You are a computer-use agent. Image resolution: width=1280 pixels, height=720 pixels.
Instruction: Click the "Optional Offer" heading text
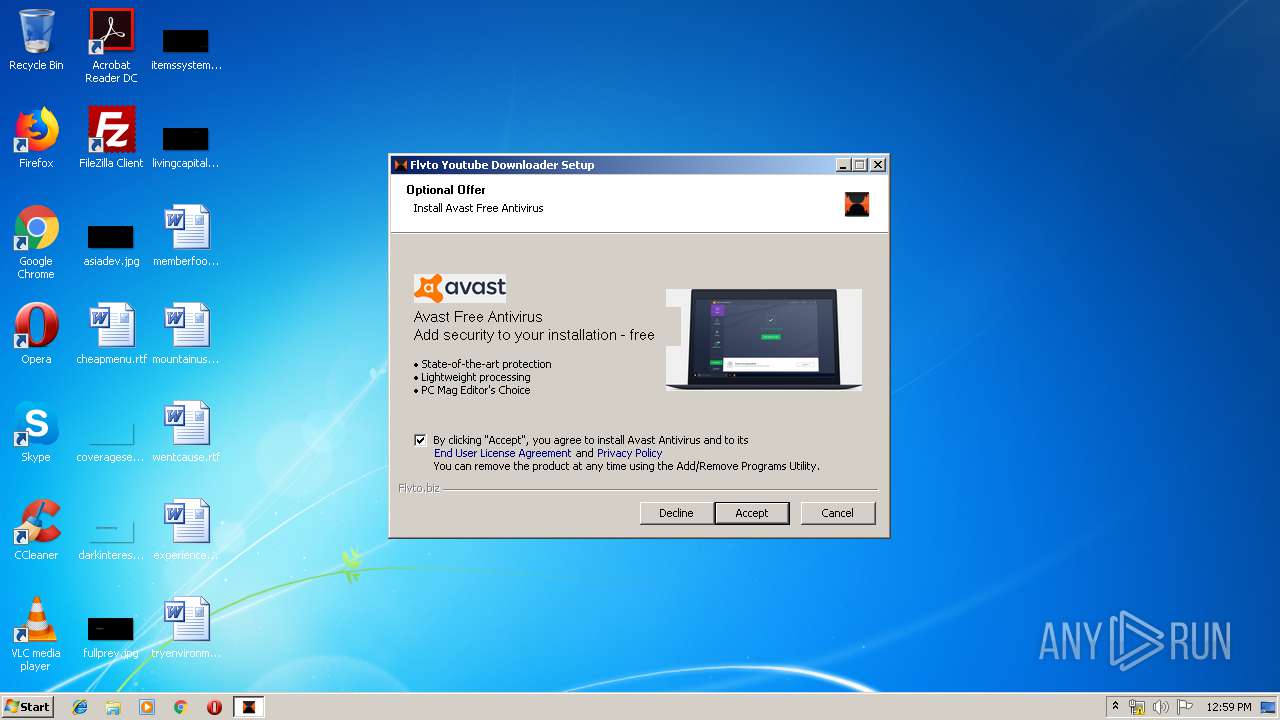click(x=446, y=190)
